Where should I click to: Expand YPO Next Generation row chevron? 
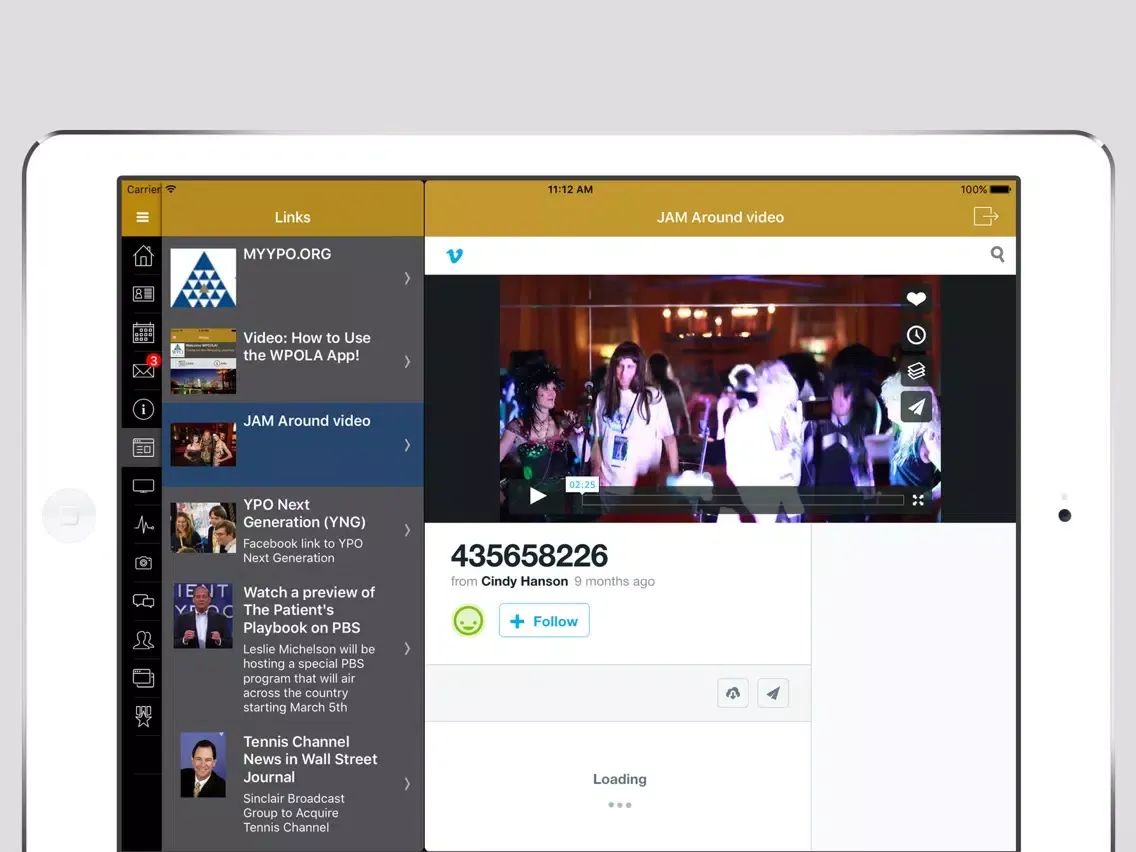(407, 530)
